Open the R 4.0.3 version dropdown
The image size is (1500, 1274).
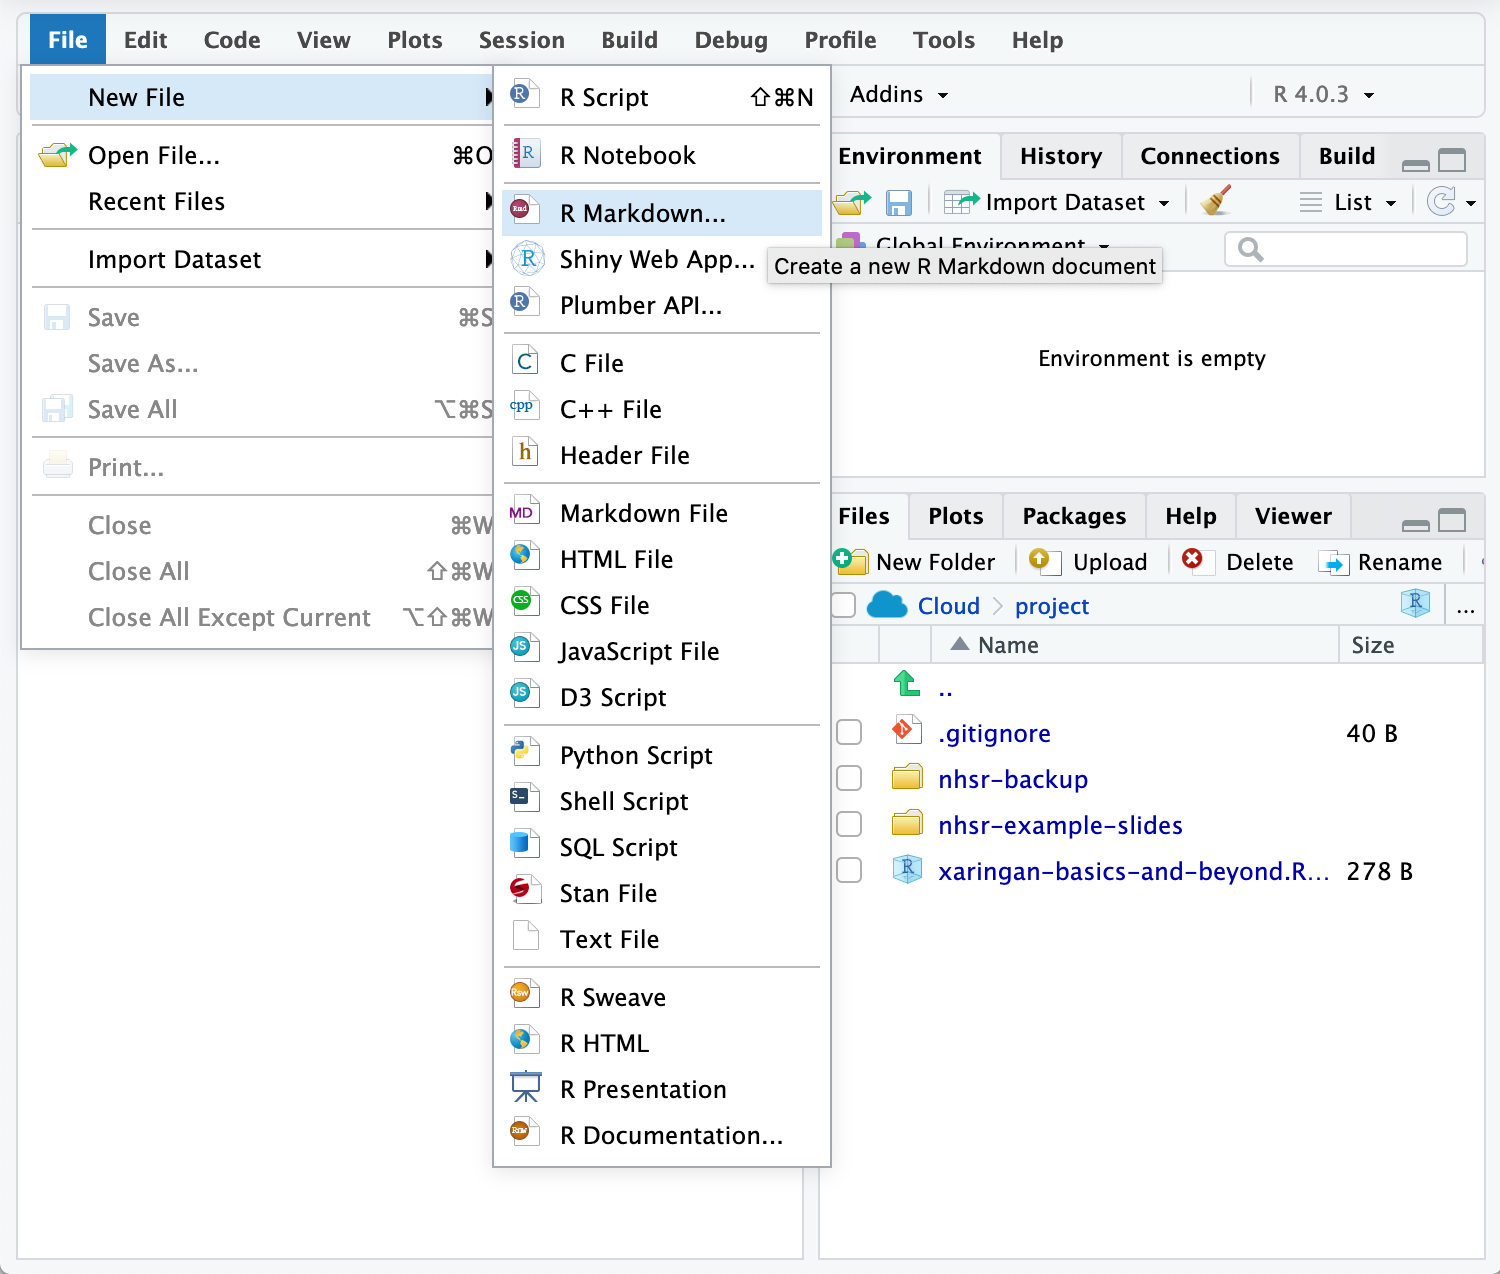pos(1323,94)
